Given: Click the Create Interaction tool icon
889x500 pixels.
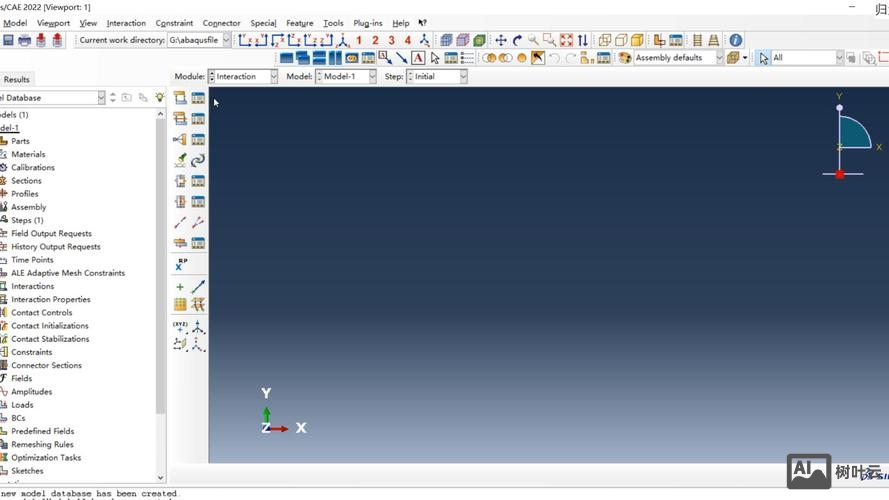Looking at the screenshot, I should (180, 98).
